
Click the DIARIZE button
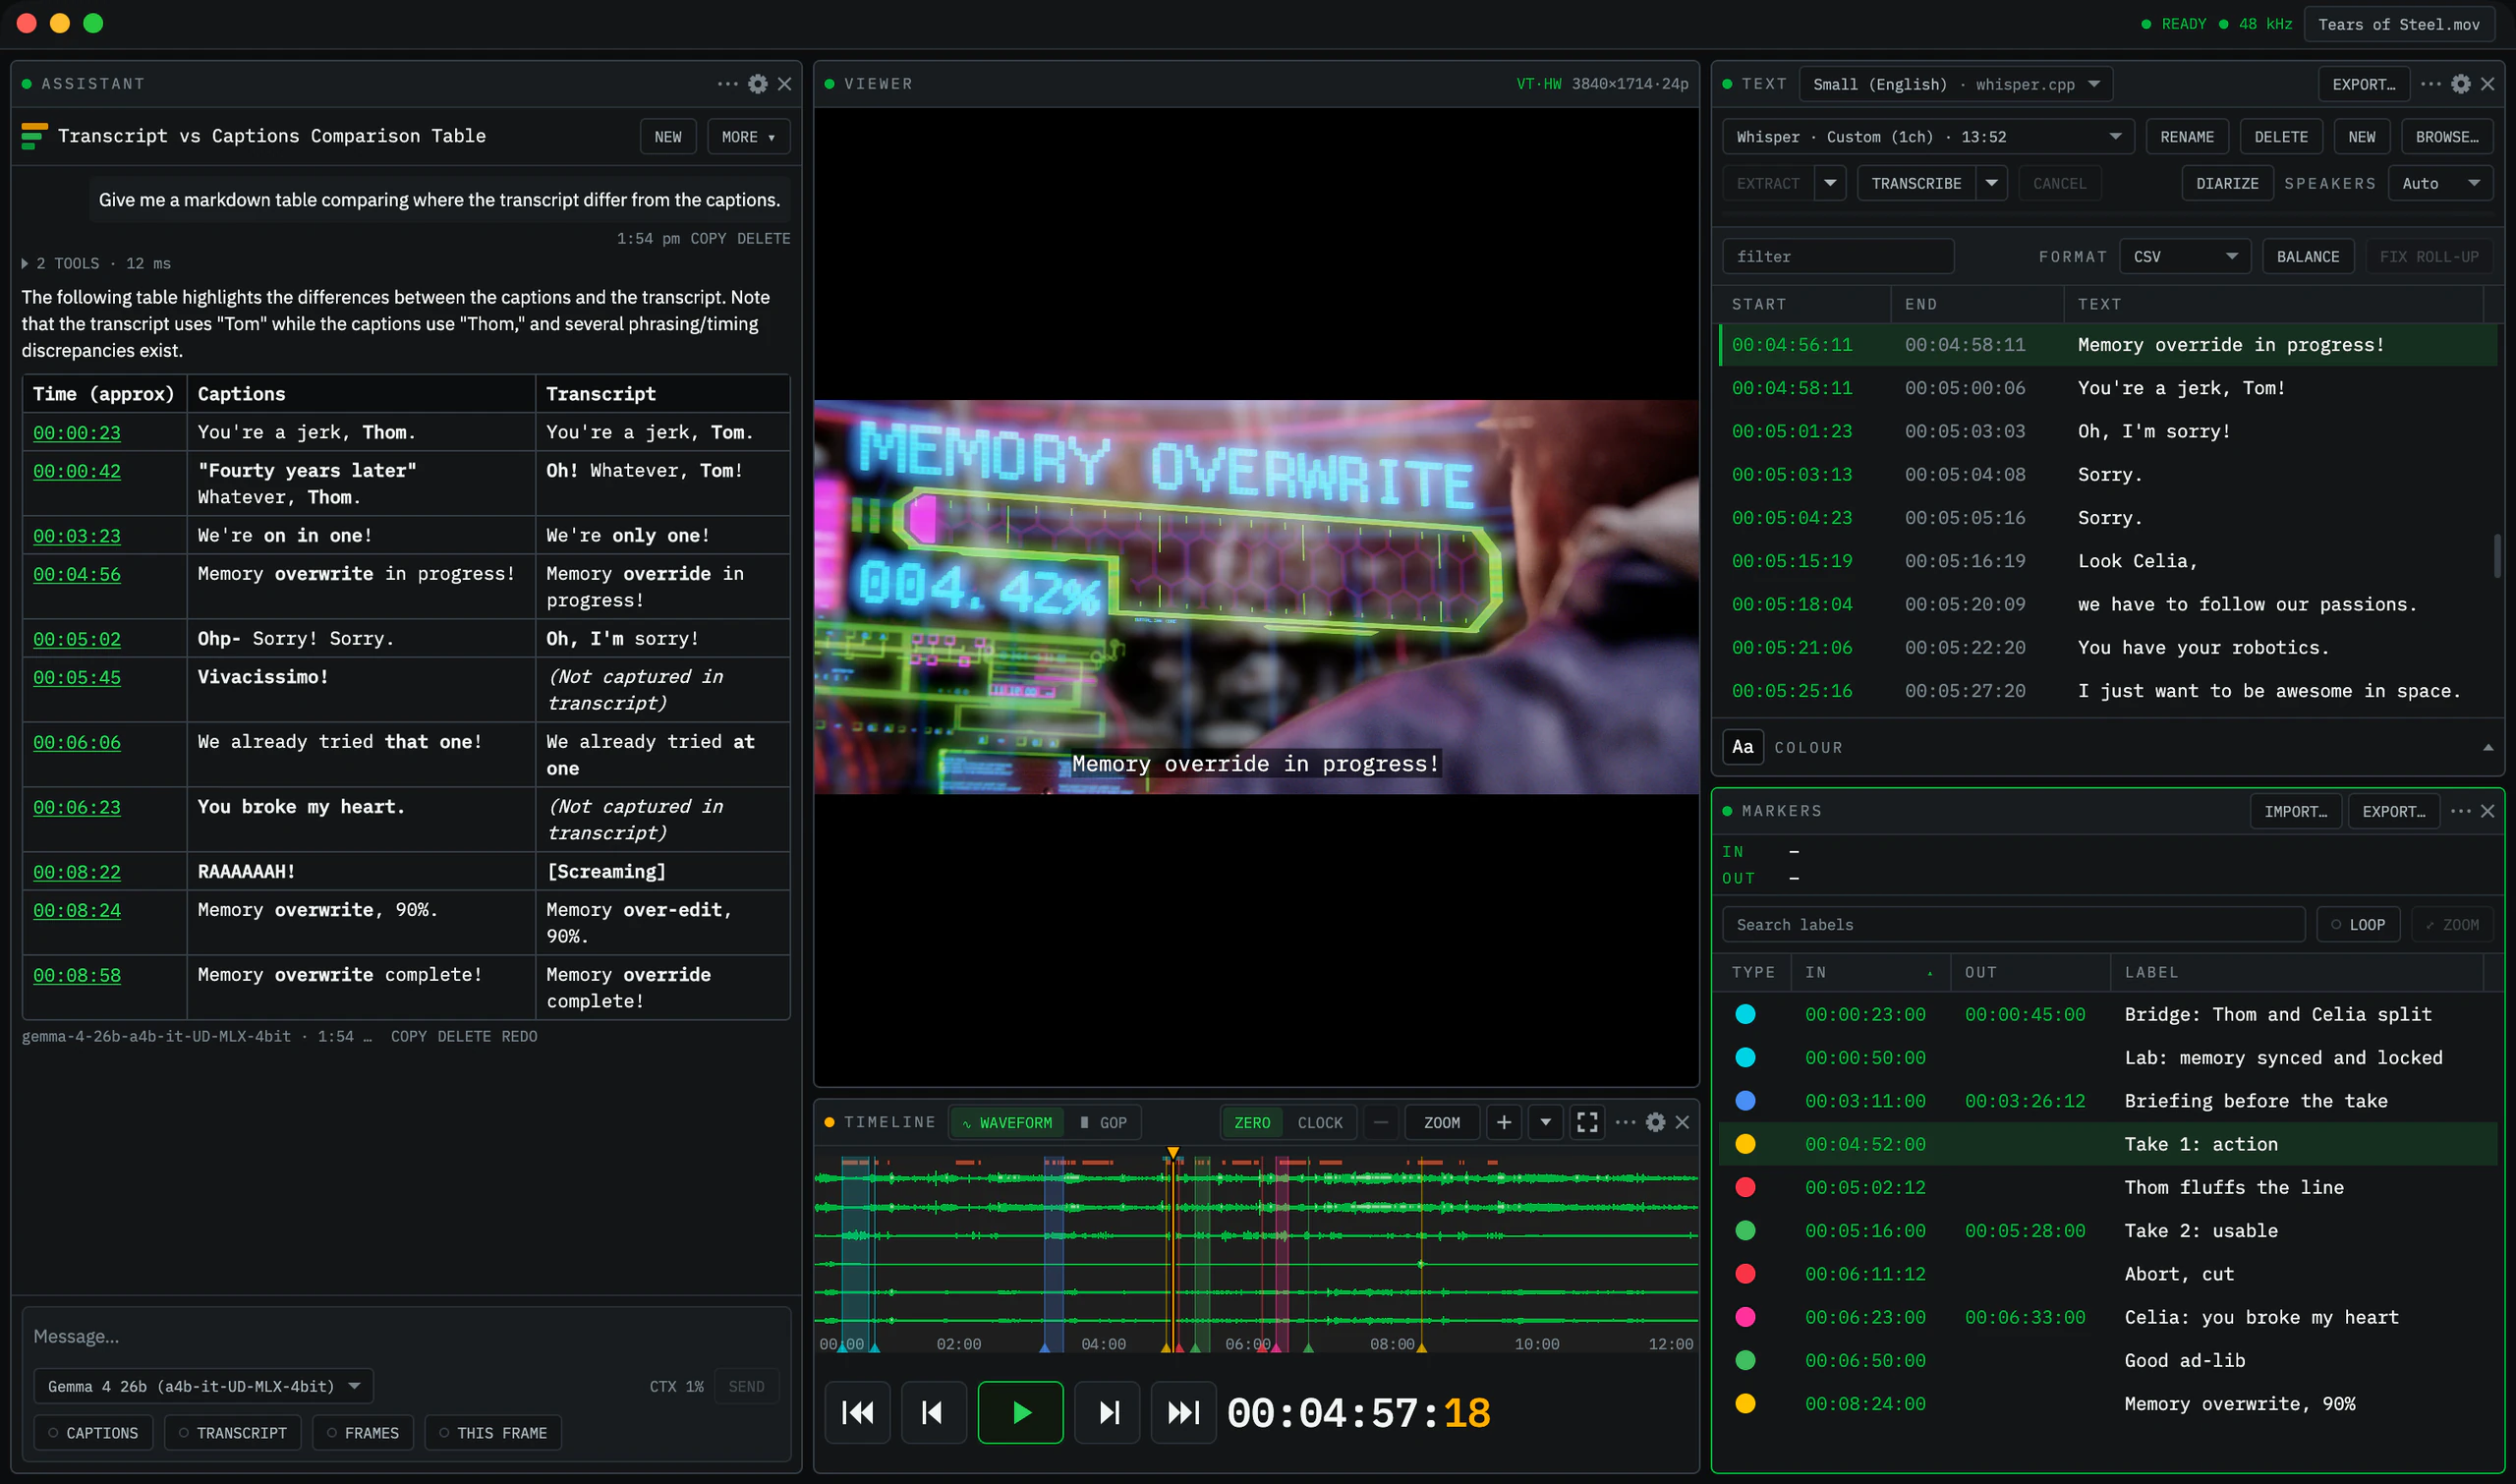point(2227,183)
